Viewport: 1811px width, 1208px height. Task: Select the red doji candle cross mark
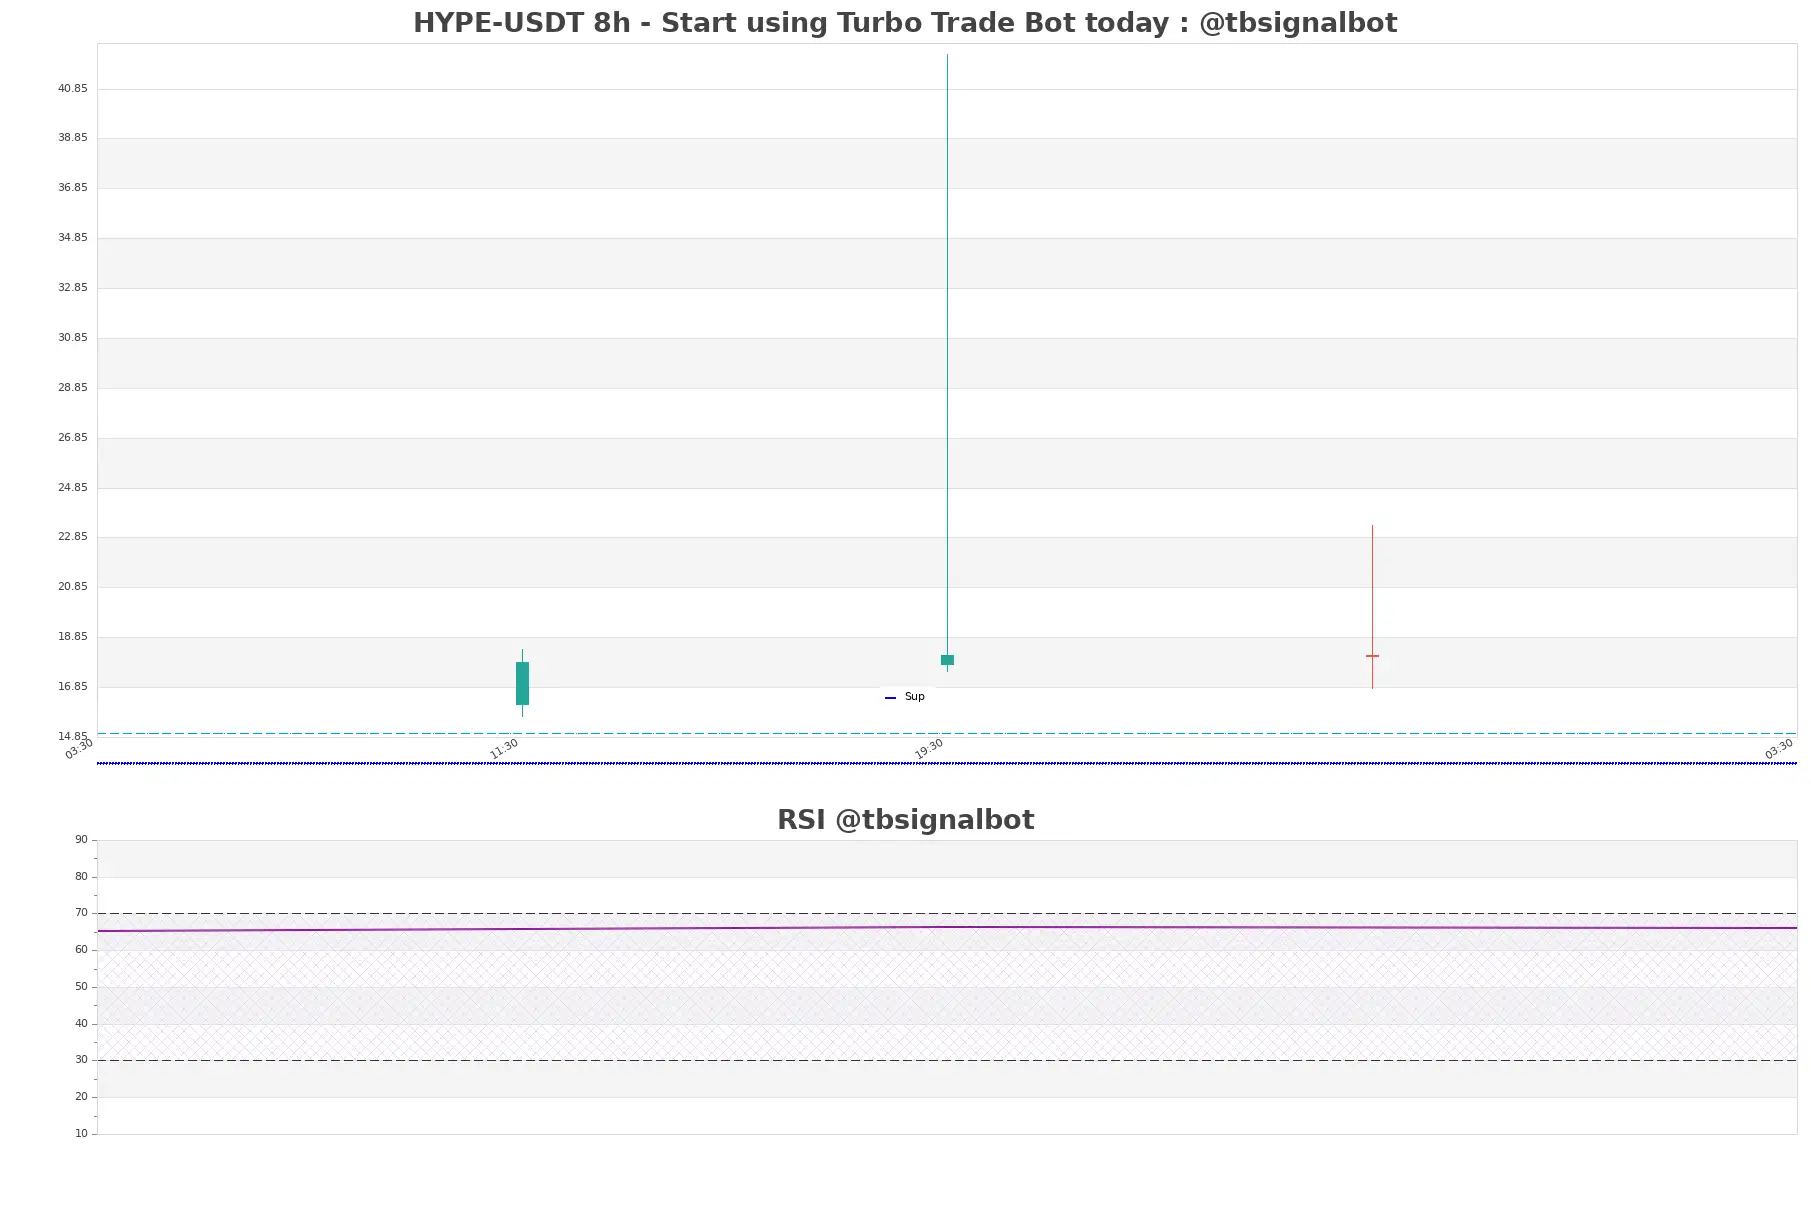[x=1372, y=656]
